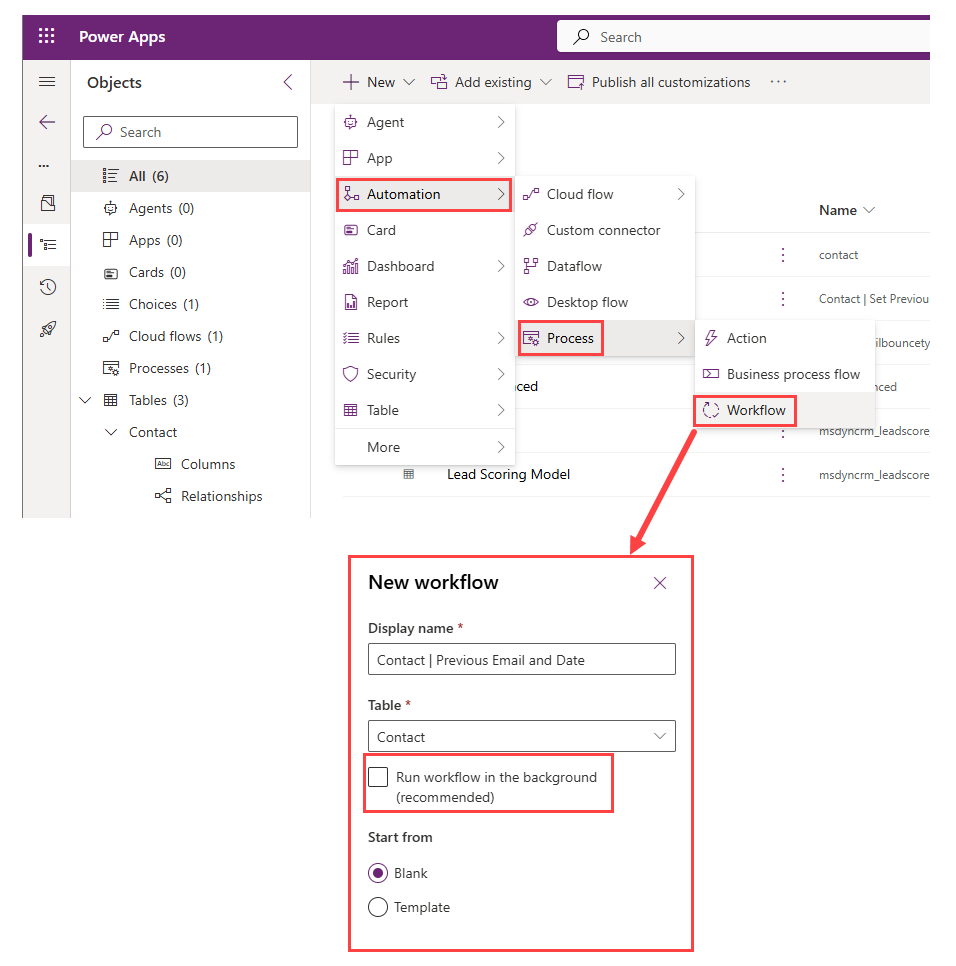The image size is (956, 966).
Task: Open Lead Scoring Model row
Action: coord(508,474)
